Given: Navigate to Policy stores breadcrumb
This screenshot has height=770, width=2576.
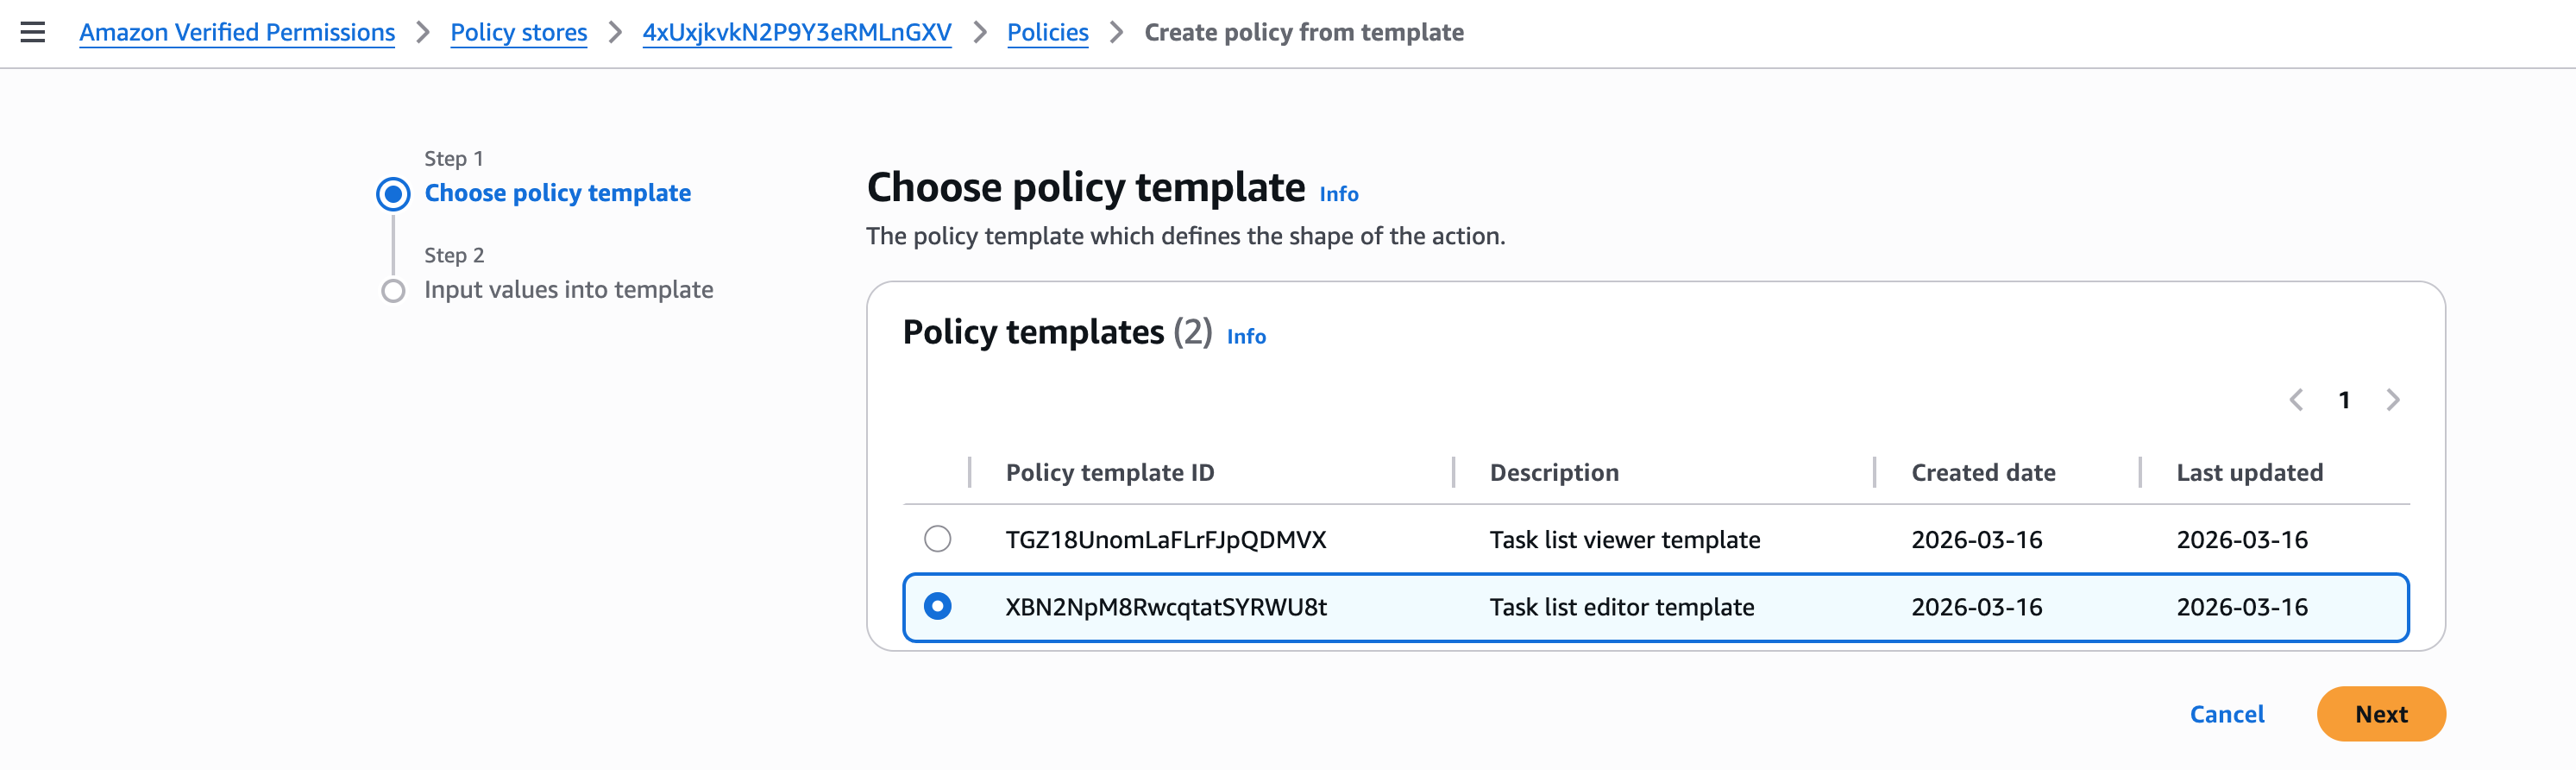Looking at the screenshot, I should point(518,32).
